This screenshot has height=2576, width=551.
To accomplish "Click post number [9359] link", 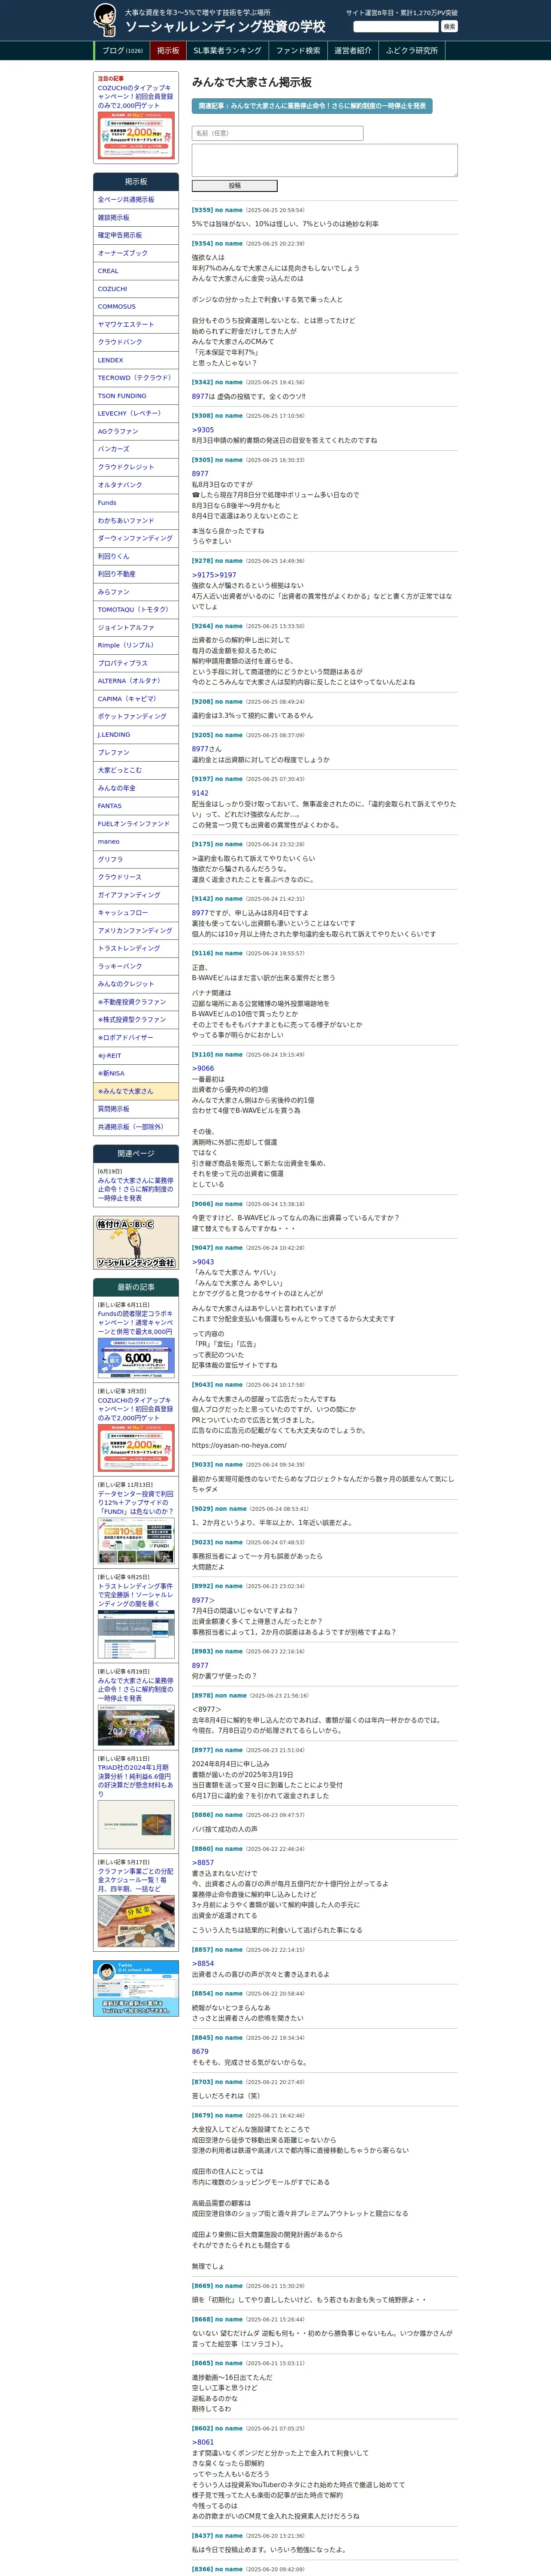I will [202, 210].
